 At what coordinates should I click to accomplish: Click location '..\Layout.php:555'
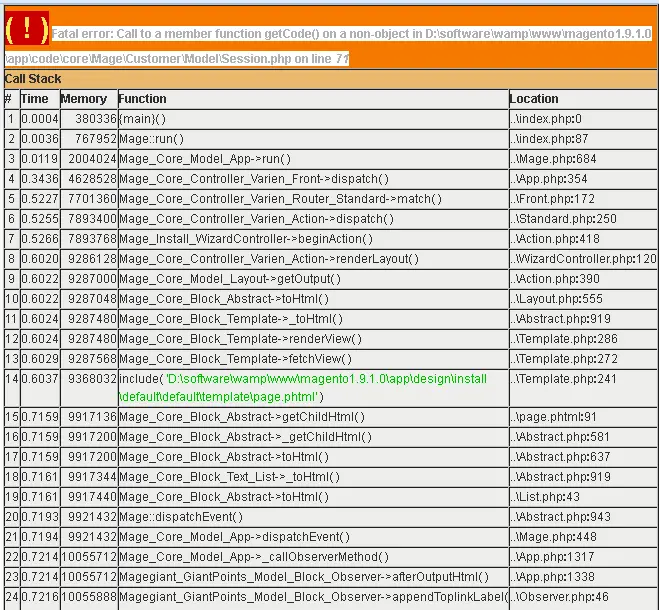[556, 299]
